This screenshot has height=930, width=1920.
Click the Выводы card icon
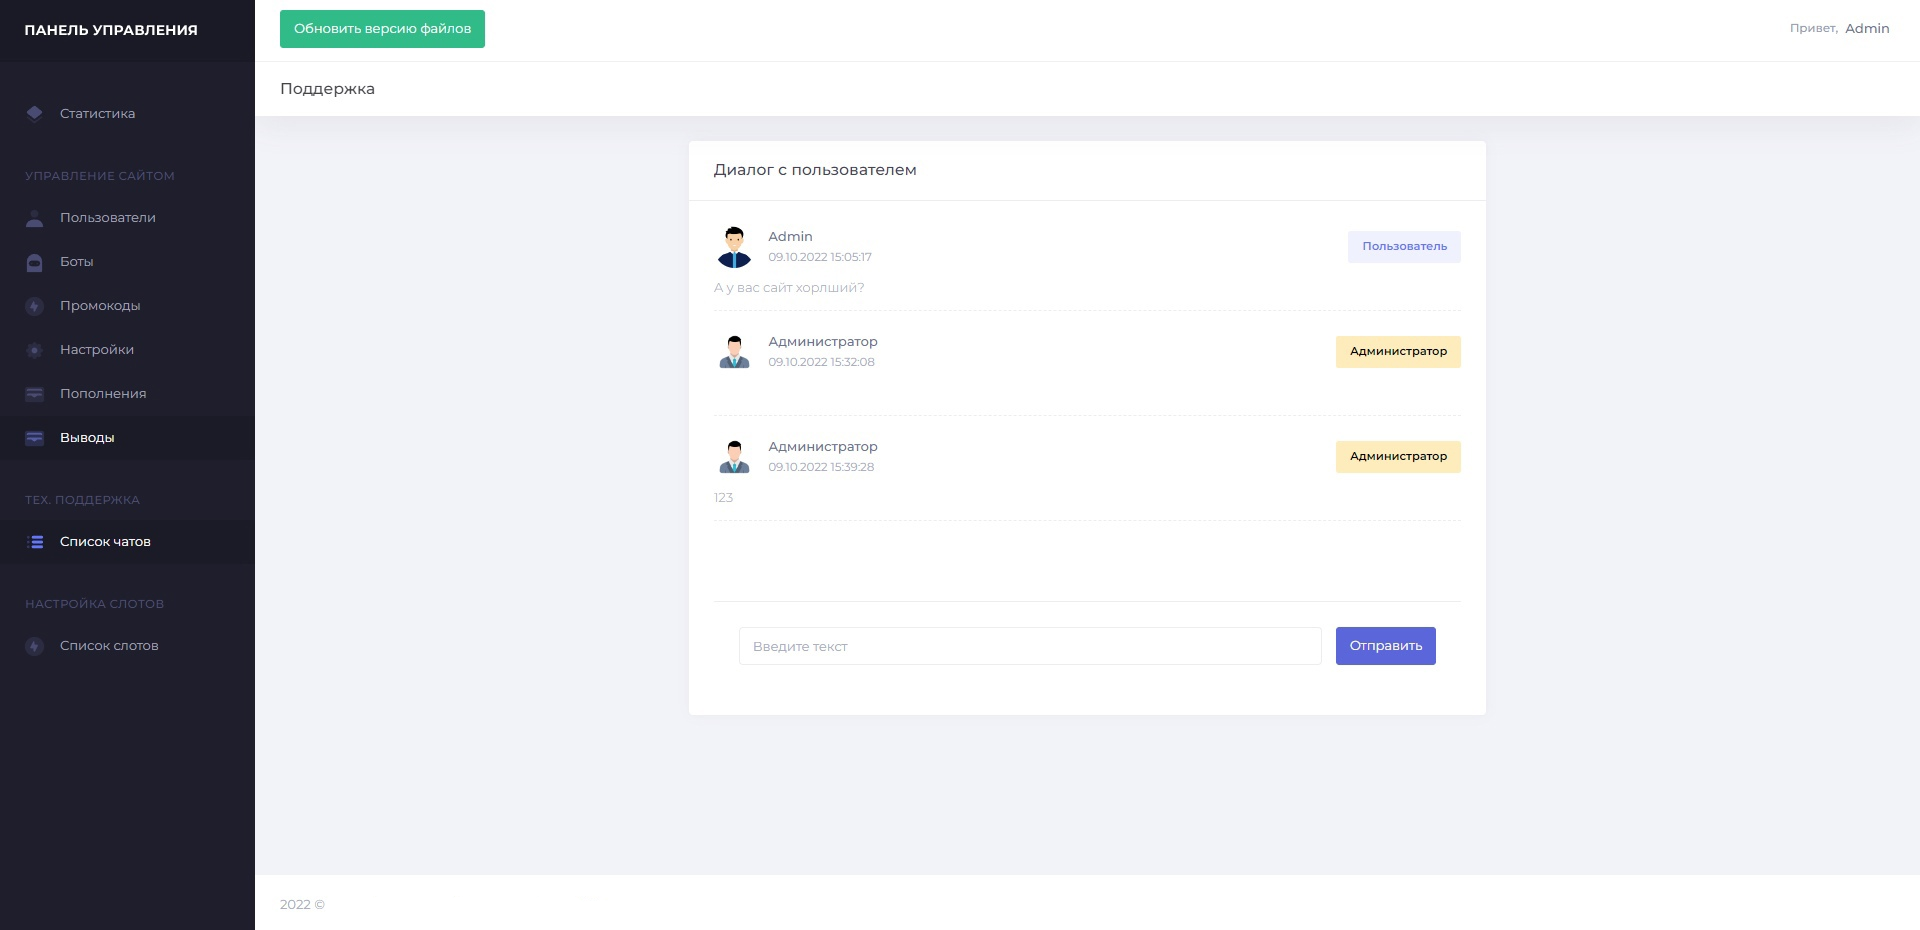tap(35, 438)
